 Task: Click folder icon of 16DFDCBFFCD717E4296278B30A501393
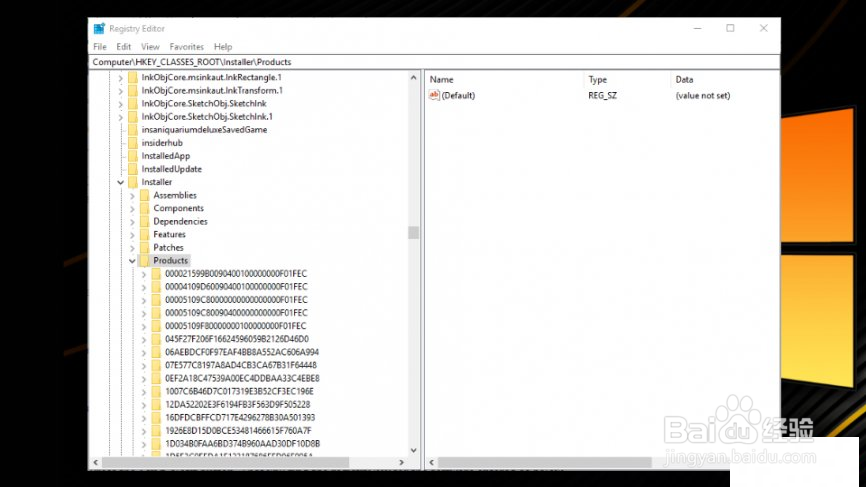156,417
